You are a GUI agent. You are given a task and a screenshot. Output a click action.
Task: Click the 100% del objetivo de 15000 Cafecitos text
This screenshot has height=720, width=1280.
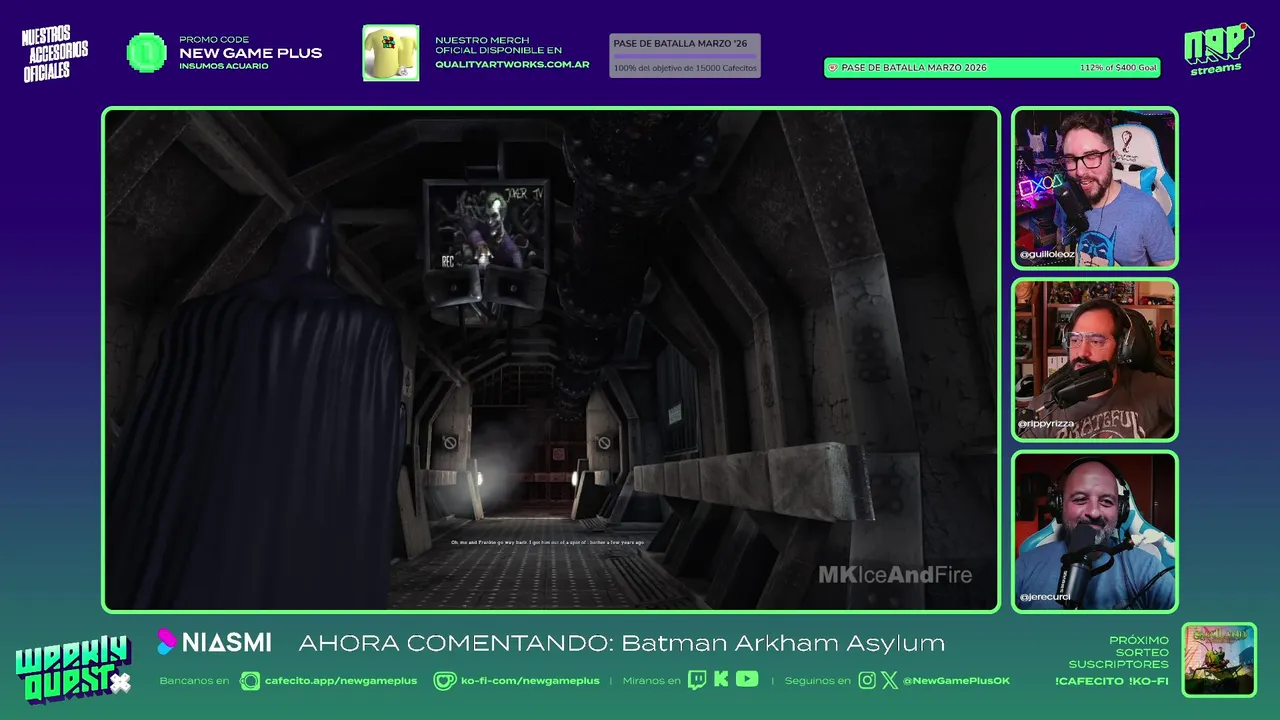point(685,68)
